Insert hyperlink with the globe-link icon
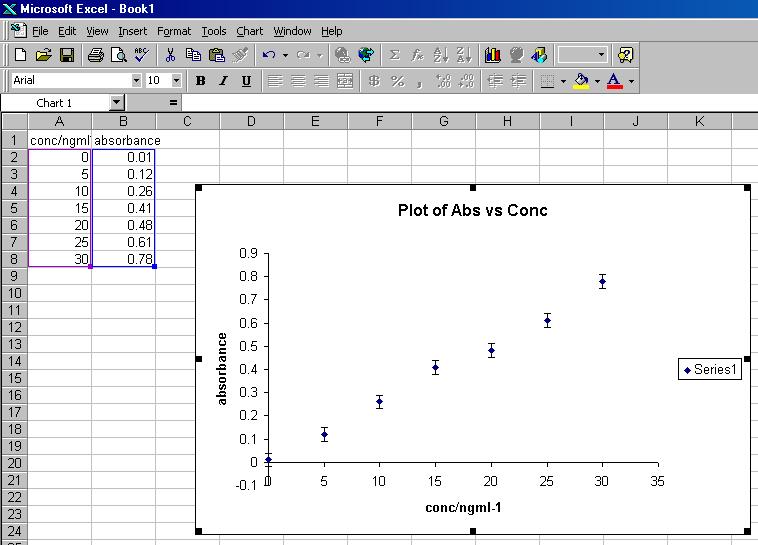The height and width of the screenshot is (545, 758). 343,55
